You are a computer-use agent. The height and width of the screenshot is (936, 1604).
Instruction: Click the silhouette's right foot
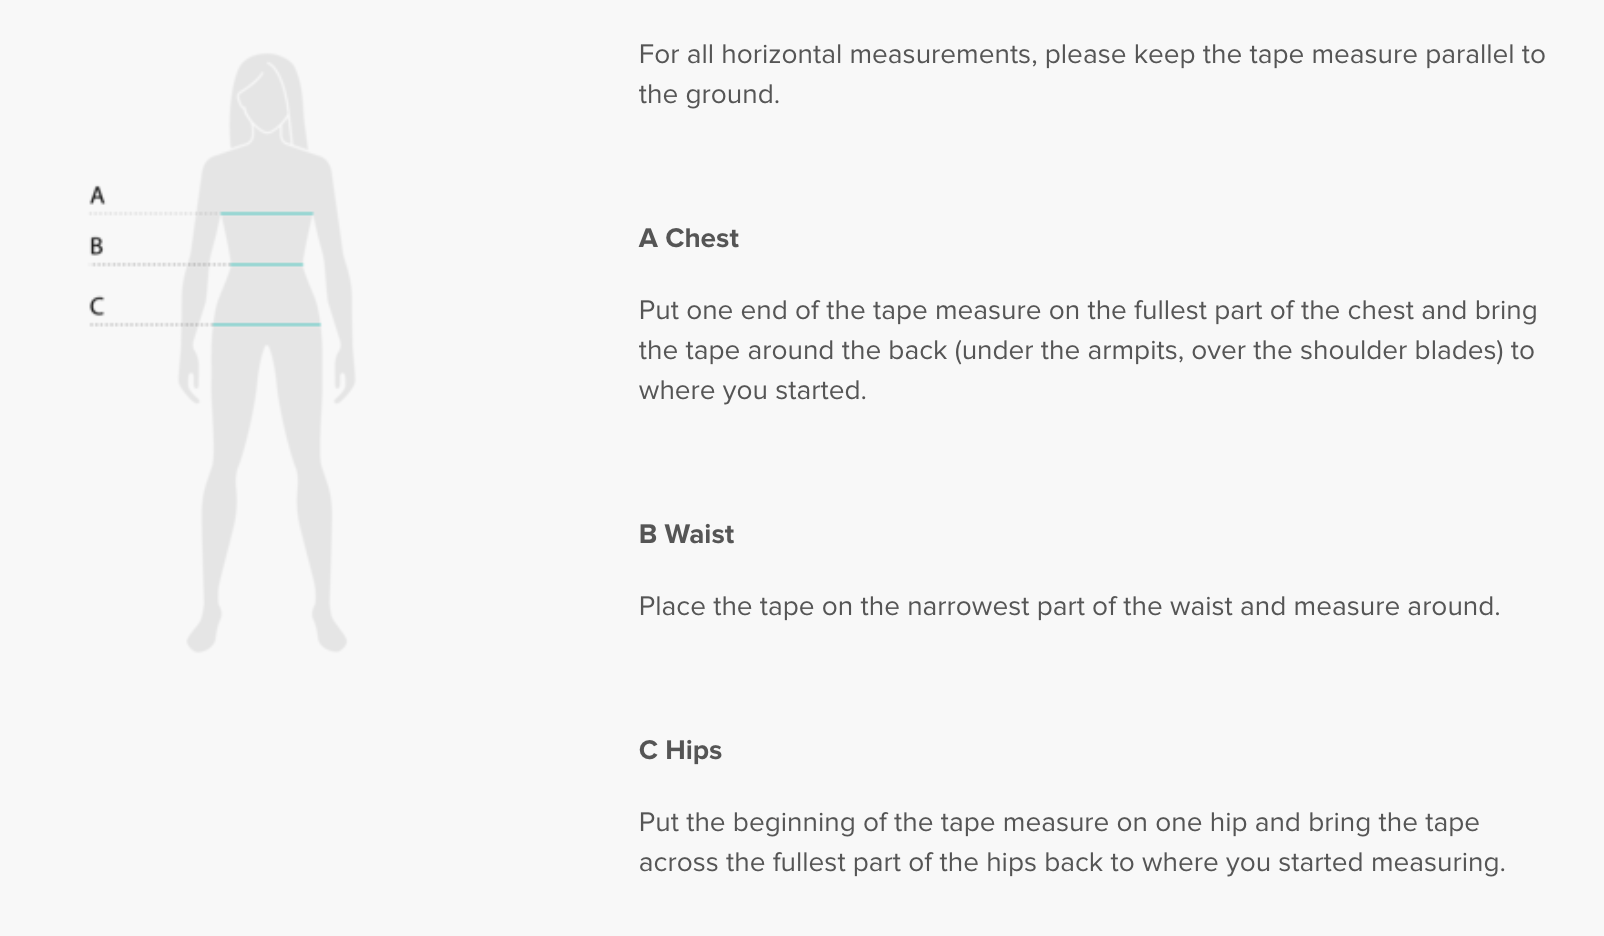tap(329, 630)
